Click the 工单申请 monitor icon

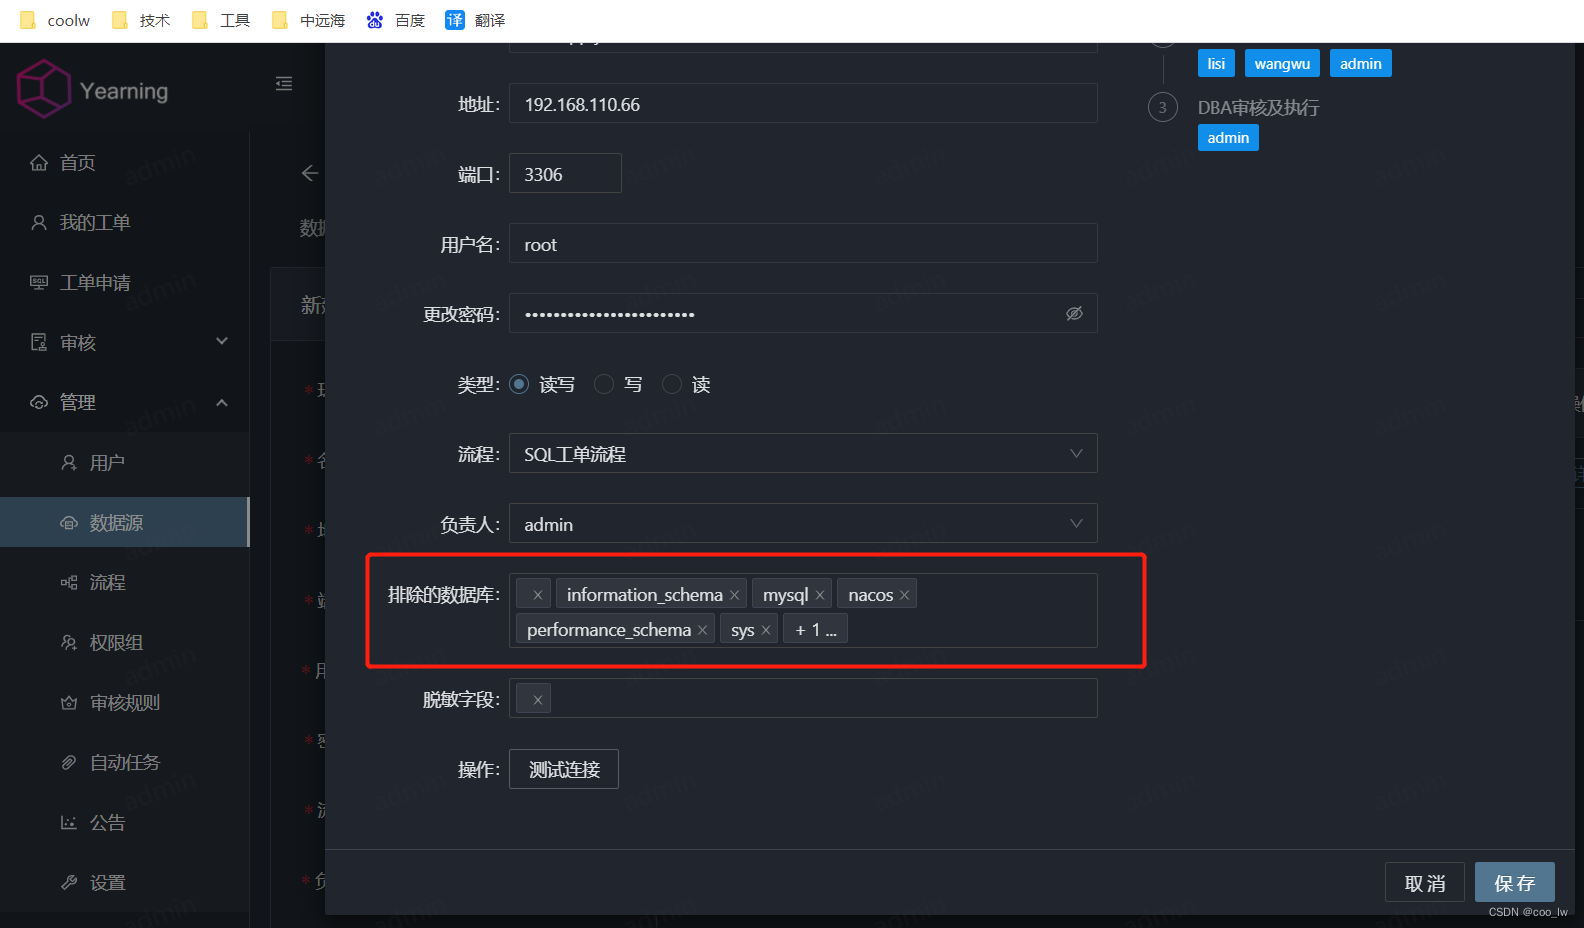pyautogui.click(x=39, y=282)
